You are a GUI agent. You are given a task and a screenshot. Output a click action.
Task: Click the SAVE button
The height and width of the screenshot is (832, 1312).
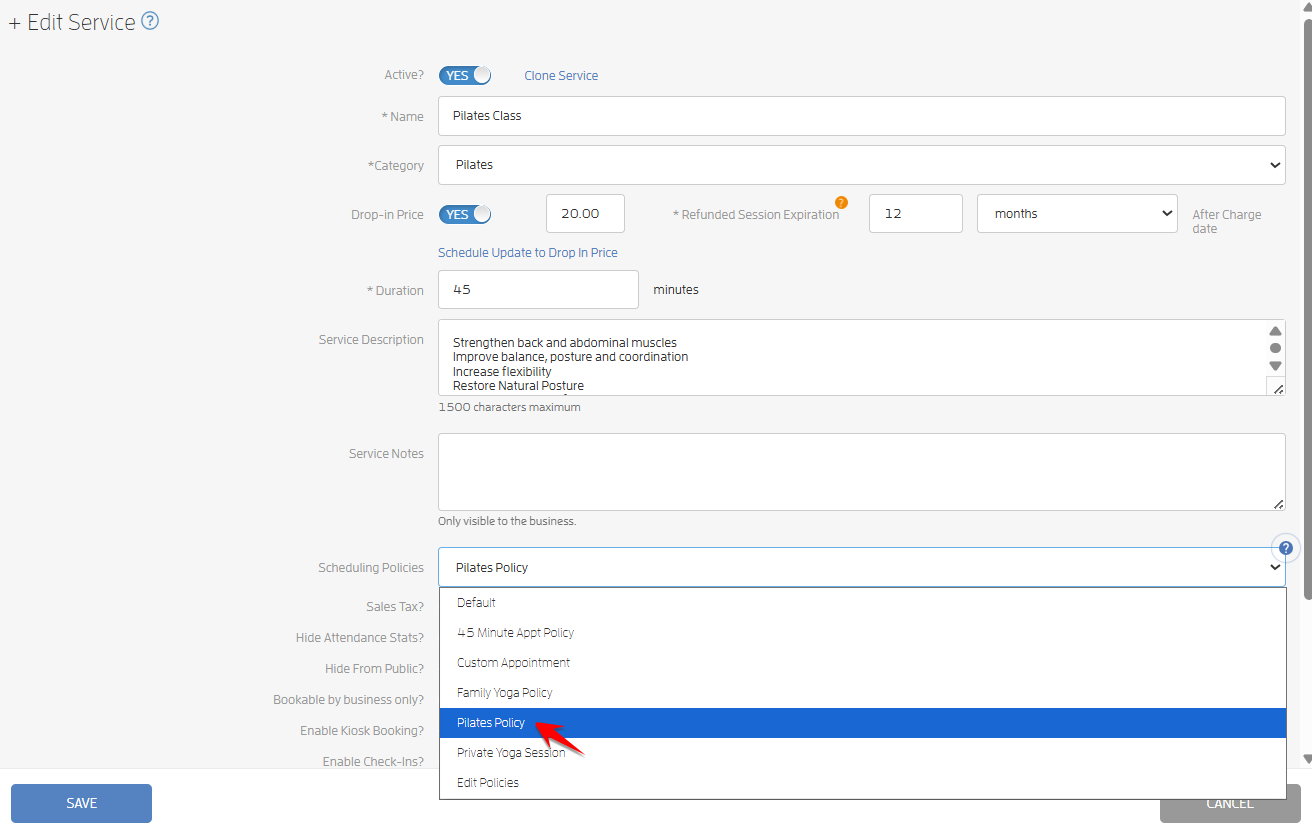81,803
